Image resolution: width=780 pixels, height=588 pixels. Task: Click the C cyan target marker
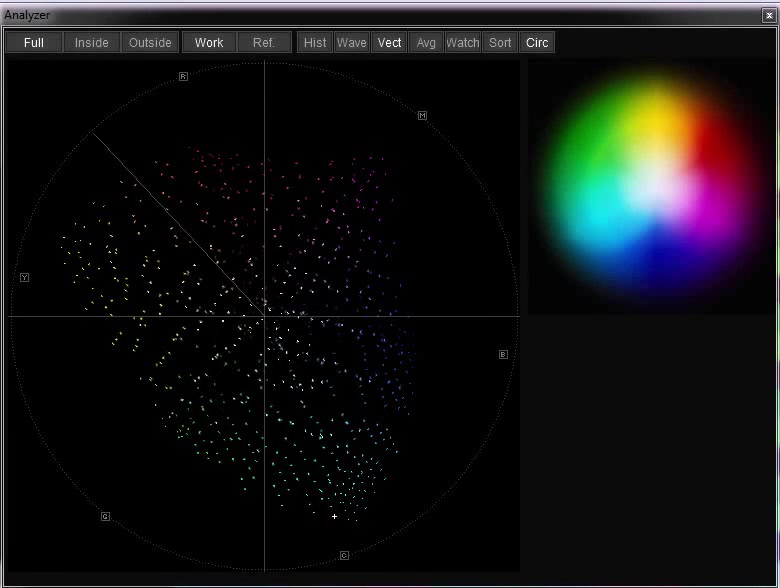point(344,555)
